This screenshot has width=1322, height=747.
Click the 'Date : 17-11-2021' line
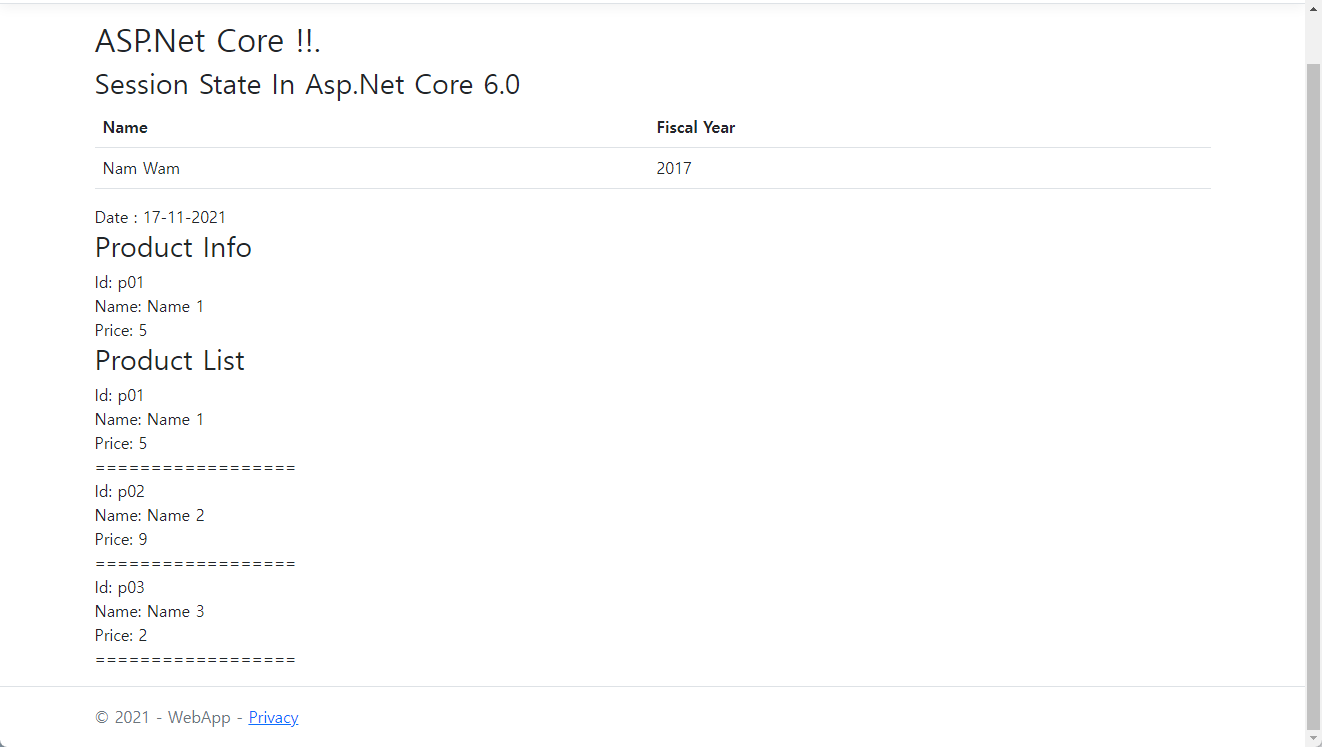pyautogui.click(x=160, y=217)
